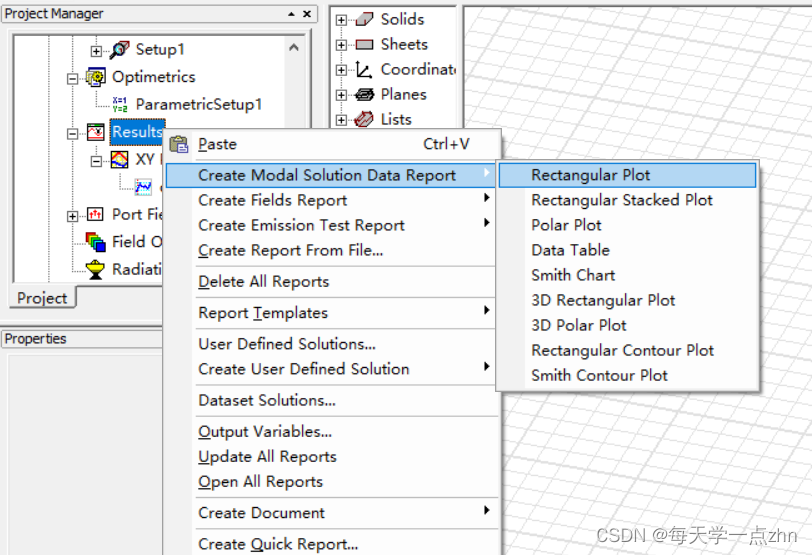Click the Properties panel title
Viewport: 812px width, 555px height.
(x=36, y=339)
